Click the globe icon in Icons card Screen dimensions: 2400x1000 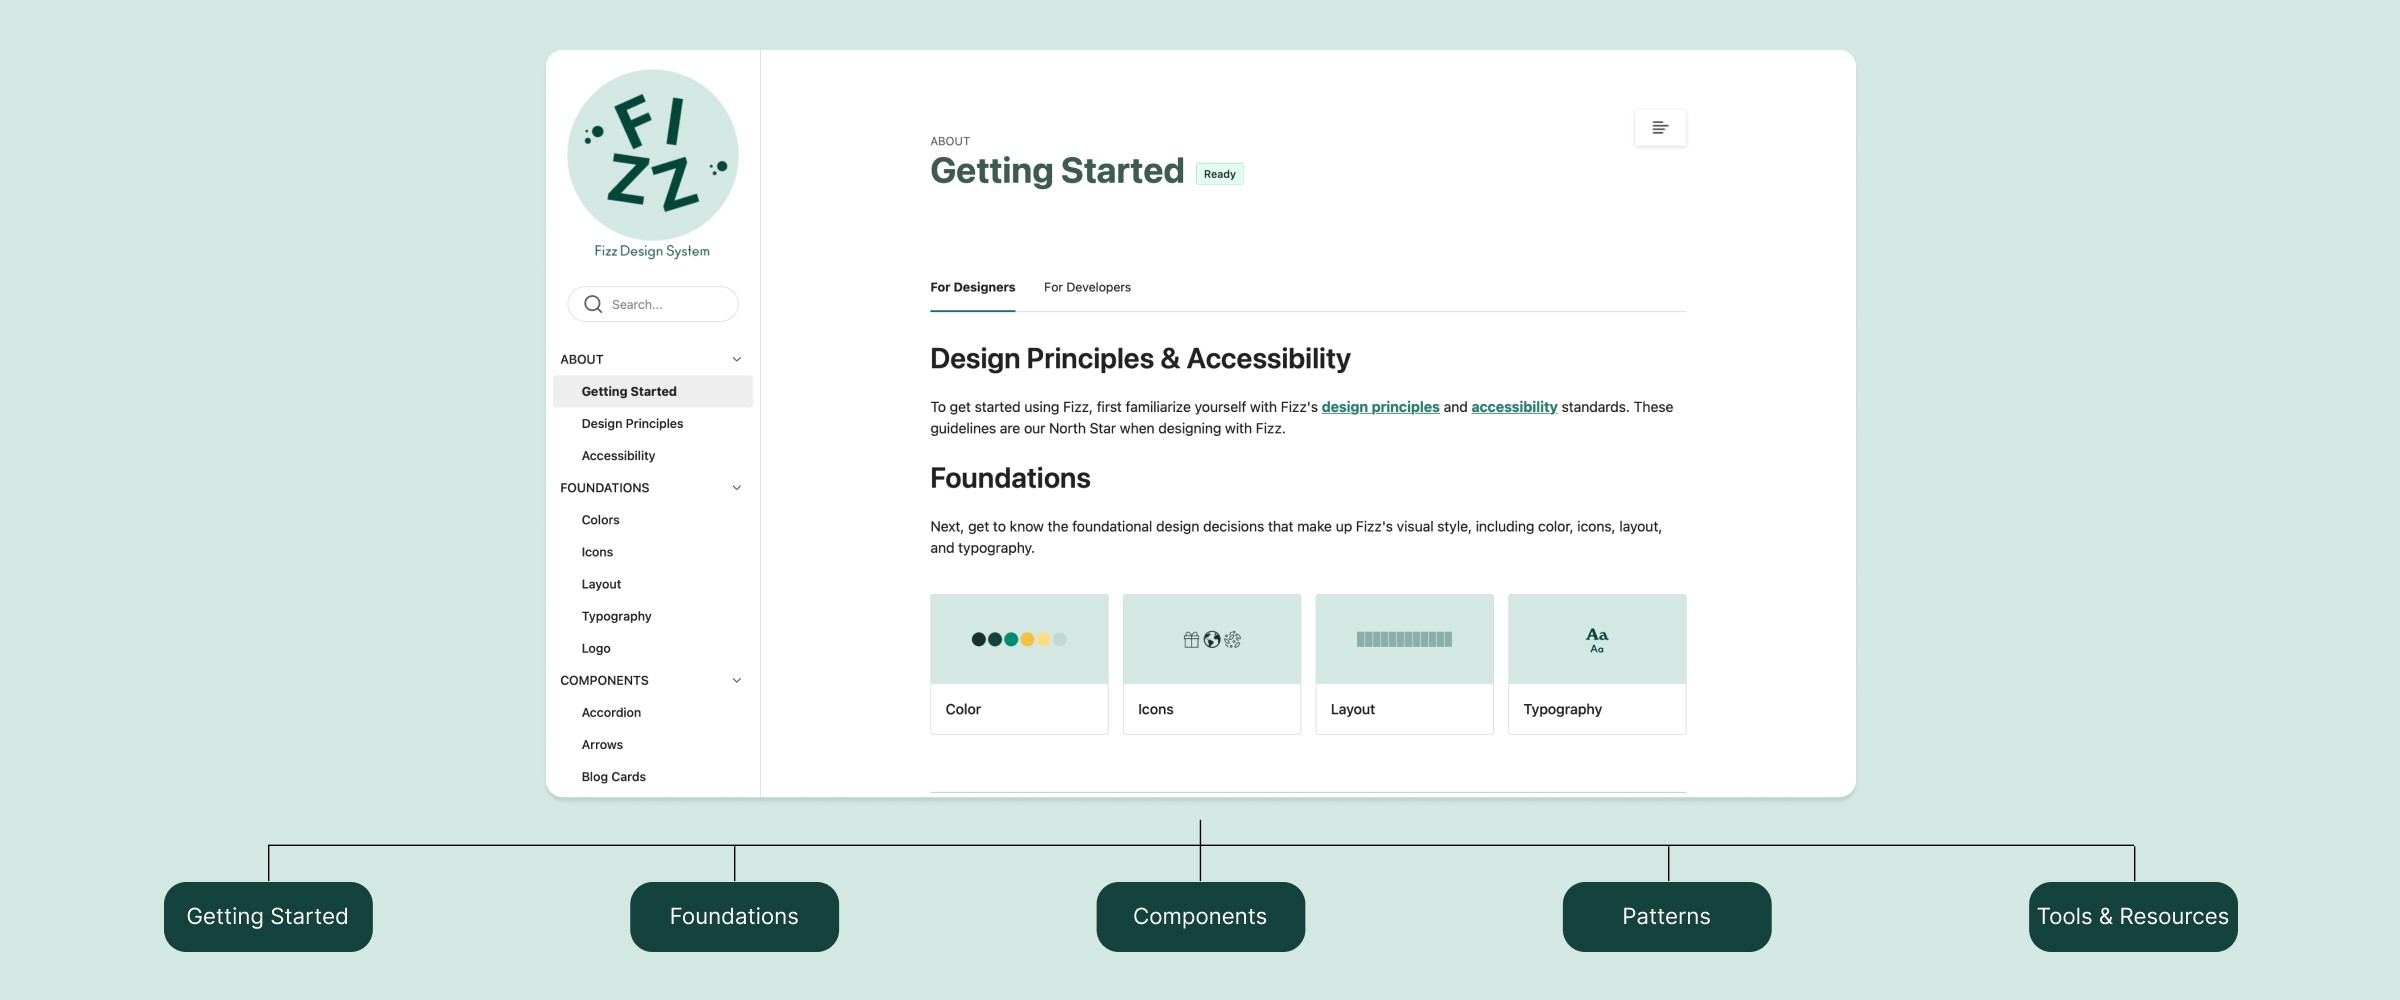pyautogui.click(x=1212, y=640)
